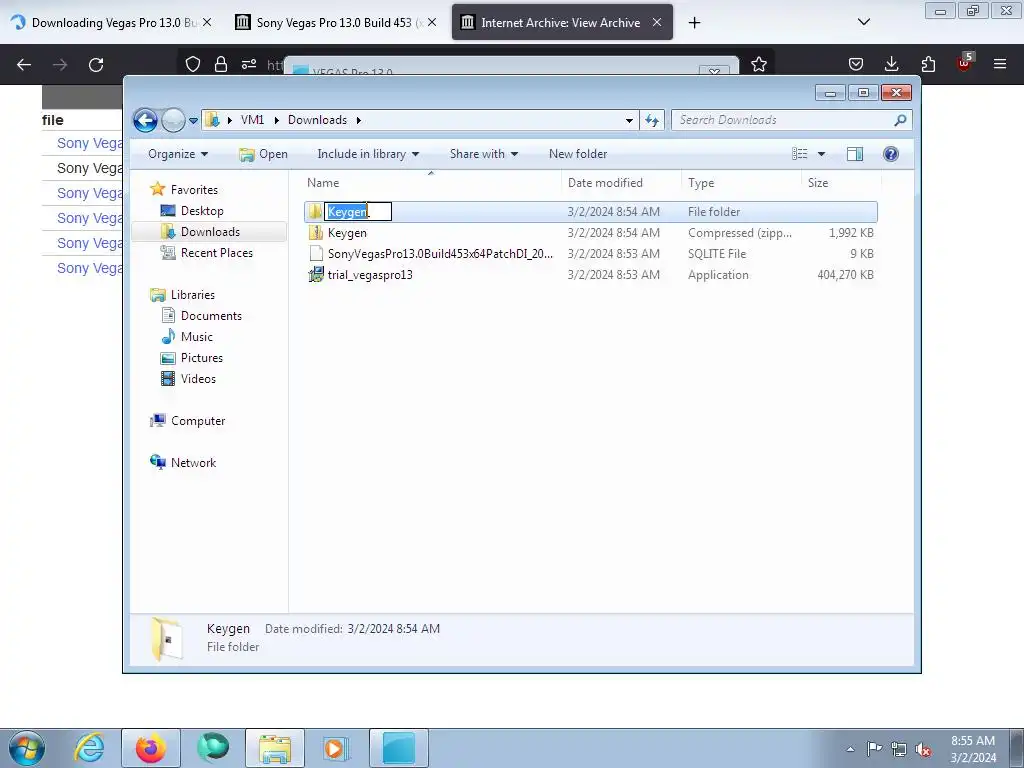This screenshot has height=768, width=1024.
Task: Click Firefox back button
Action: (x=24, y=65)
